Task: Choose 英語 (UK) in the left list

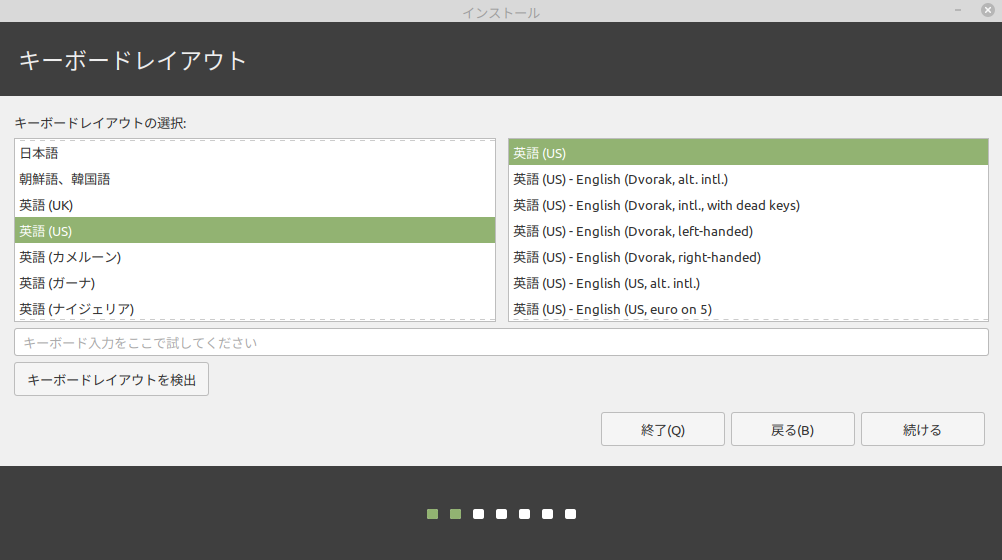Action: 254,205
